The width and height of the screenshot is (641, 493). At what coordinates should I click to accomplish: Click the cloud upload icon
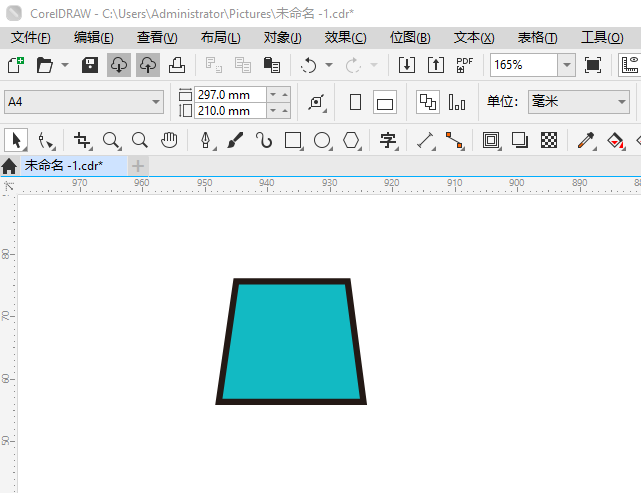coord(148,65)
